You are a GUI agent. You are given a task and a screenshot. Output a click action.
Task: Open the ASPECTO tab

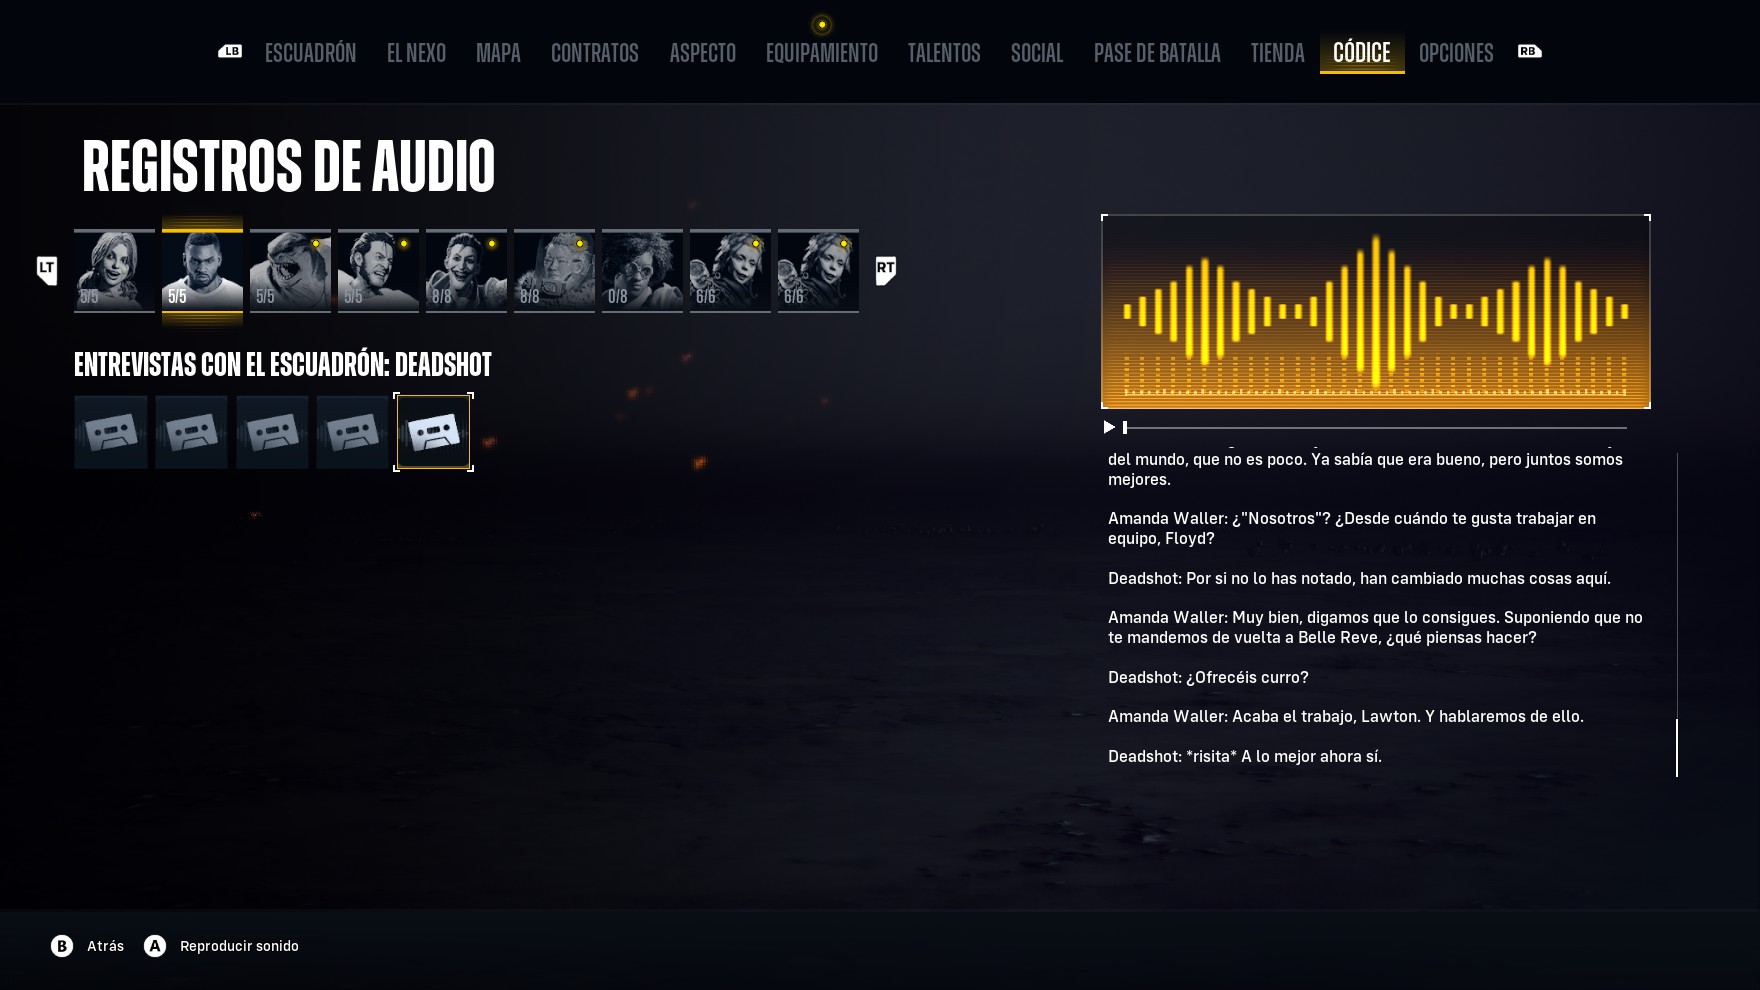click(702, 53)
